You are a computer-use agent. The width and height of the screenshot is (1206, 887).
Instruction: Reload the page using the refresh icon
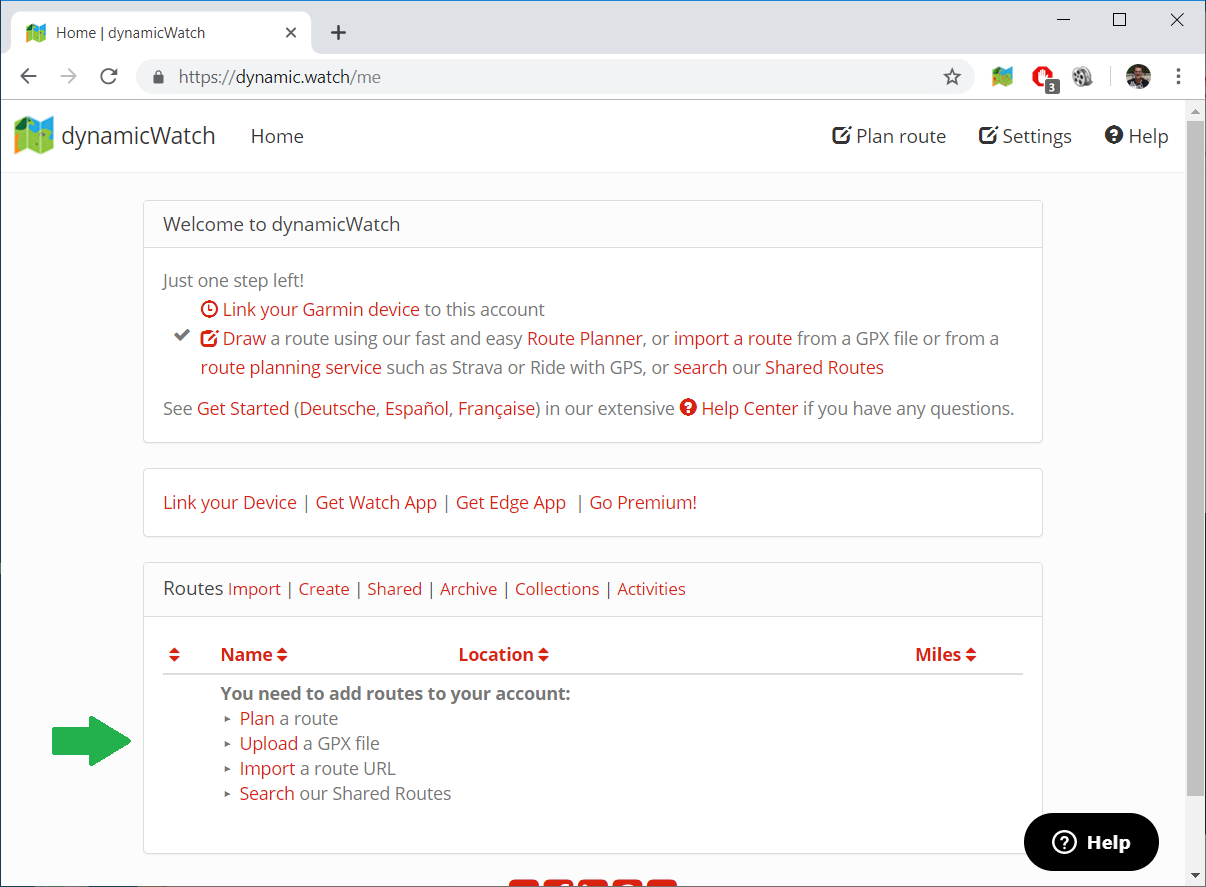109,77
